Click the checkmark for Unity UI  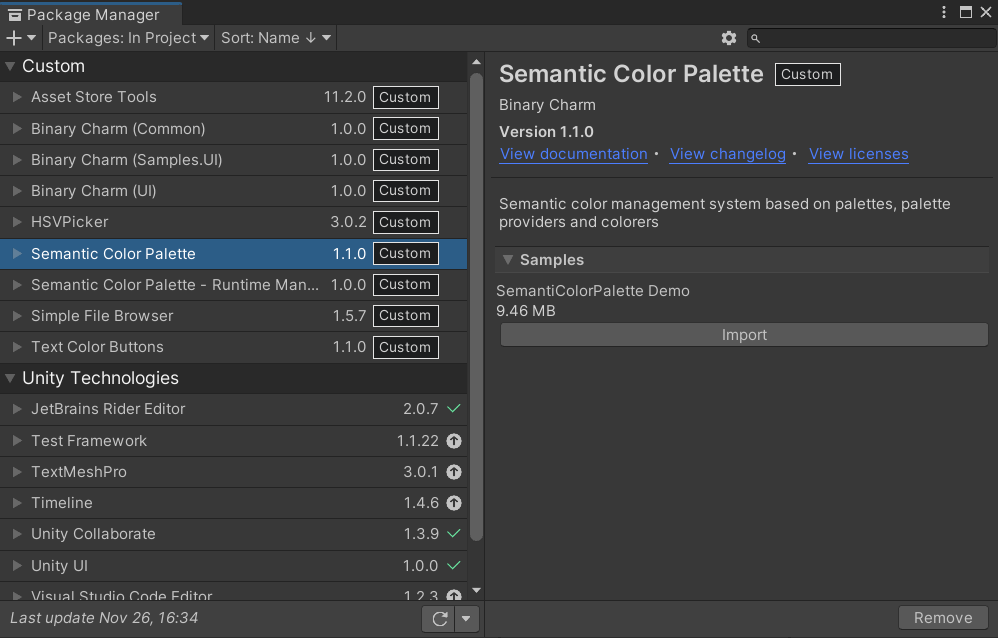click(x=454, y=565)
